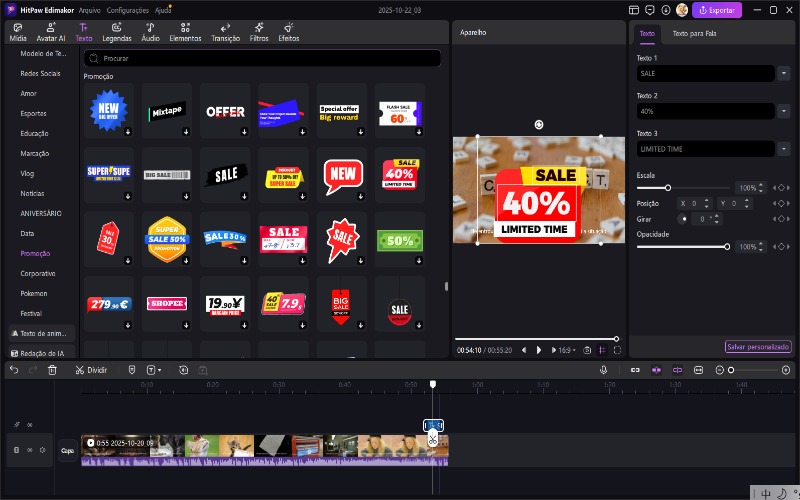Click Salvar personalizado button
800x500 pixels.
[x=758, y=347]
